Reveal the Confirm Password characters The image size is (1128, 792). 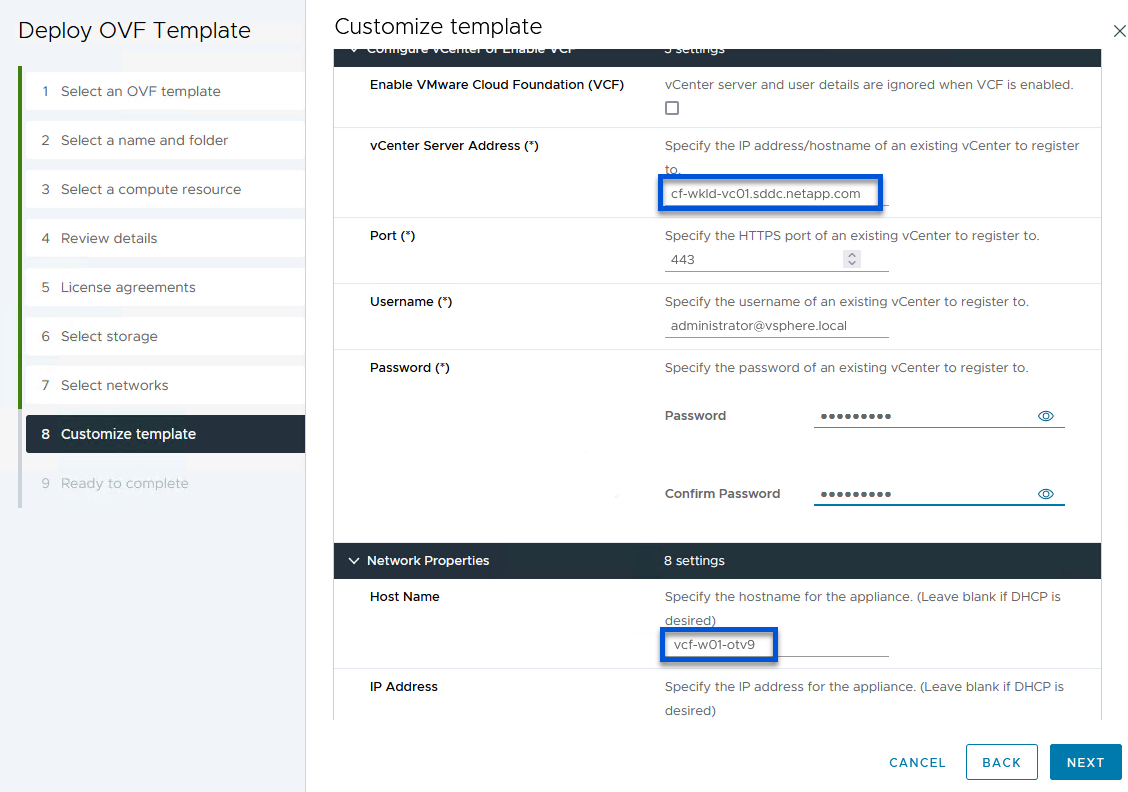(x=1046, y=494)
